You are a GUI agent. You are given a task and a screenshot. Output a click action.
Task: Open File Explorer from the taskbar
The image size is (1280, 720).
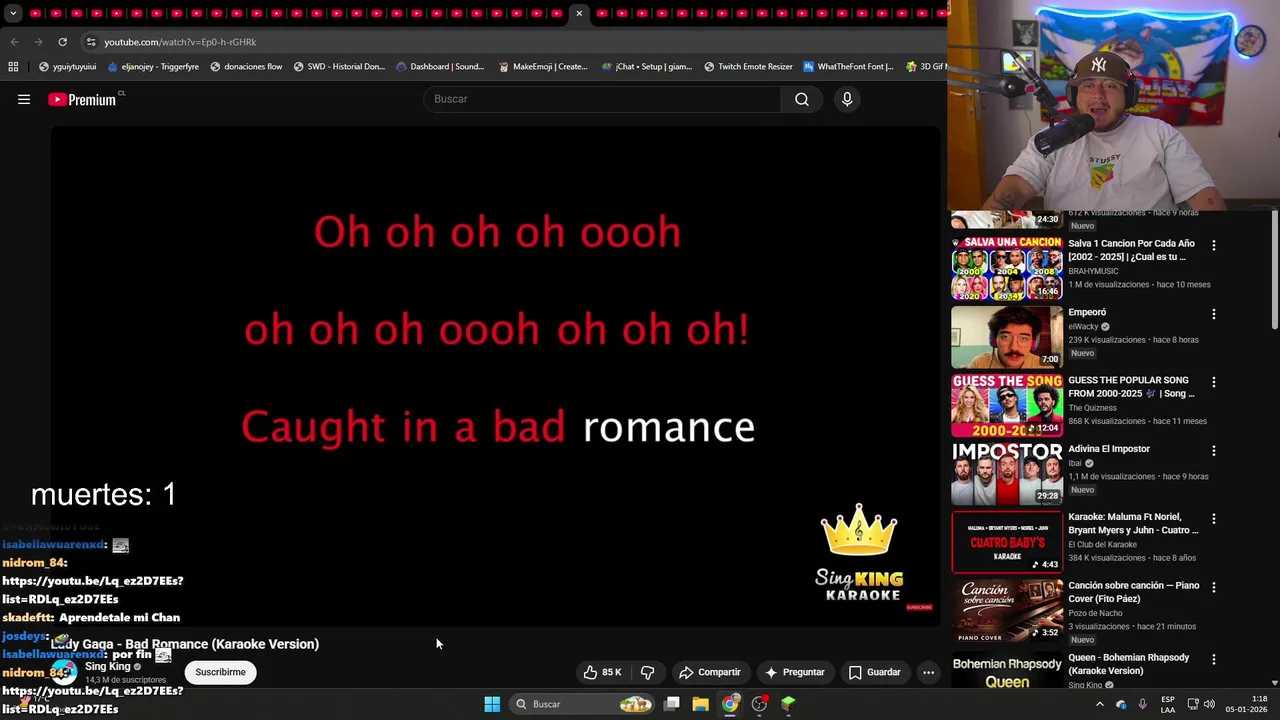tap(701, 704)
